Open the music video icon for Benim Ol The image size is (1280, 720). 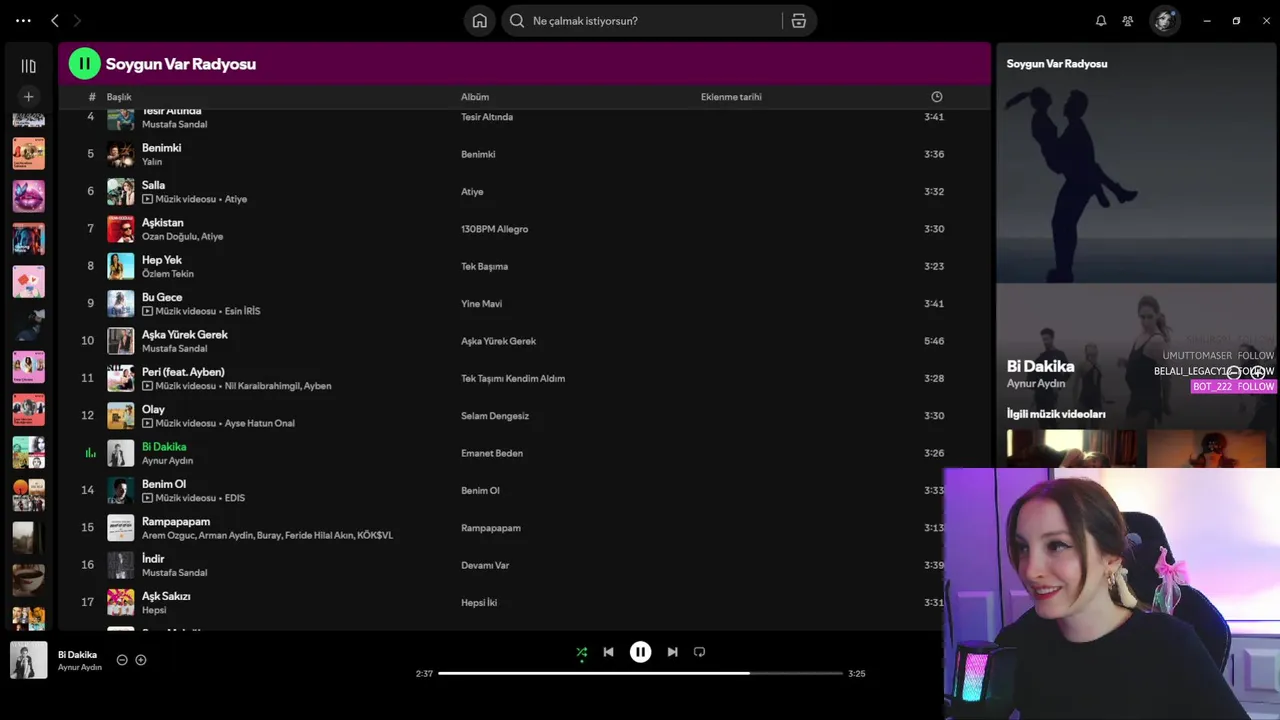point(147,498)
